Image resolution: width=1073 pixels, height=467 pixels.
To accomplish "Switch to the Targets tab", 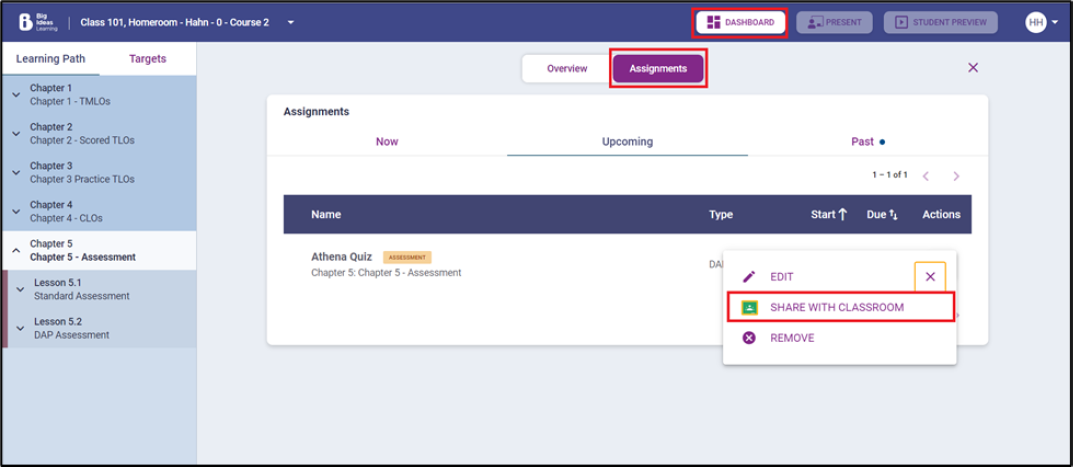I will tap(148, 58).
